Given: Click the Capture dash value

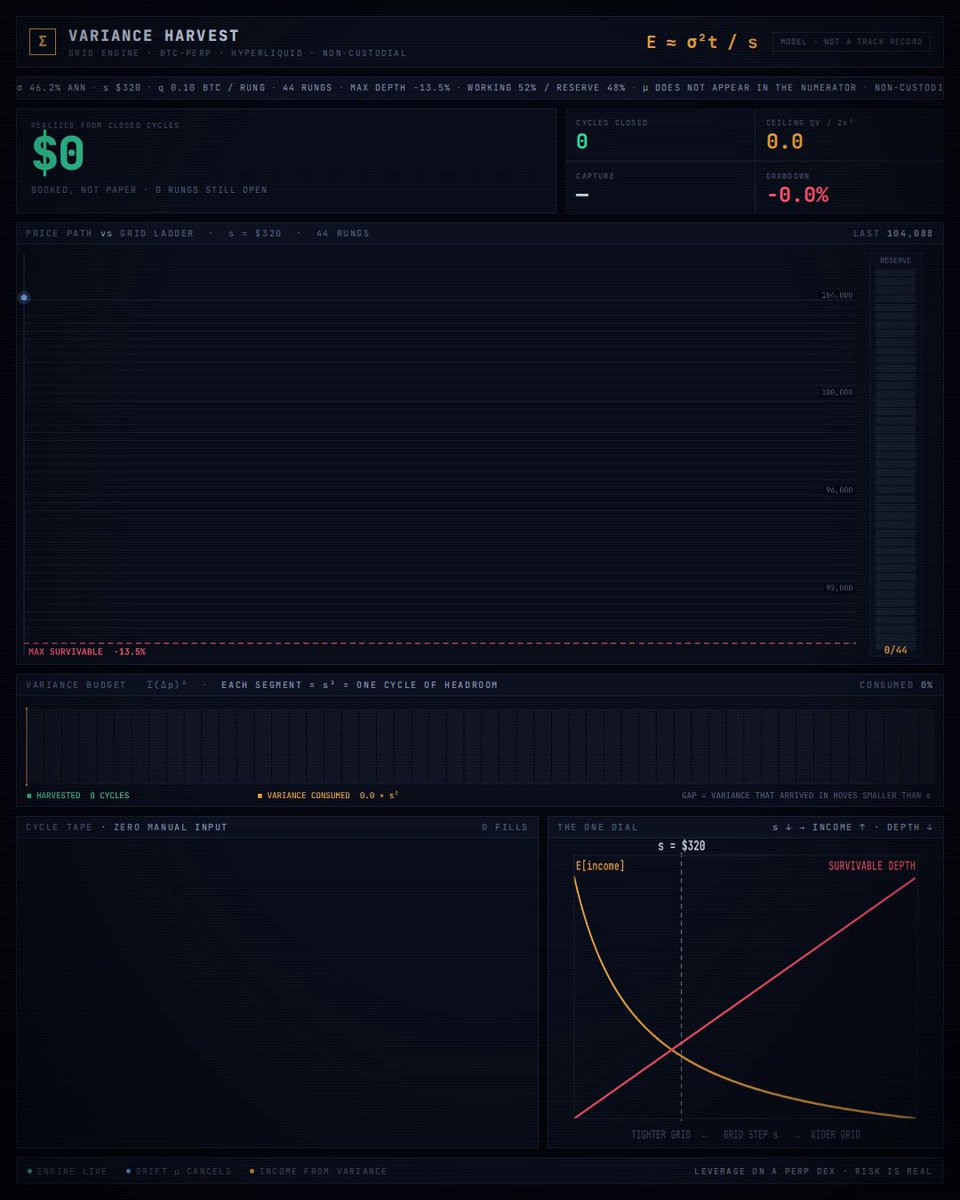Looking at the screenshot, I should click(x=582, y=195).
